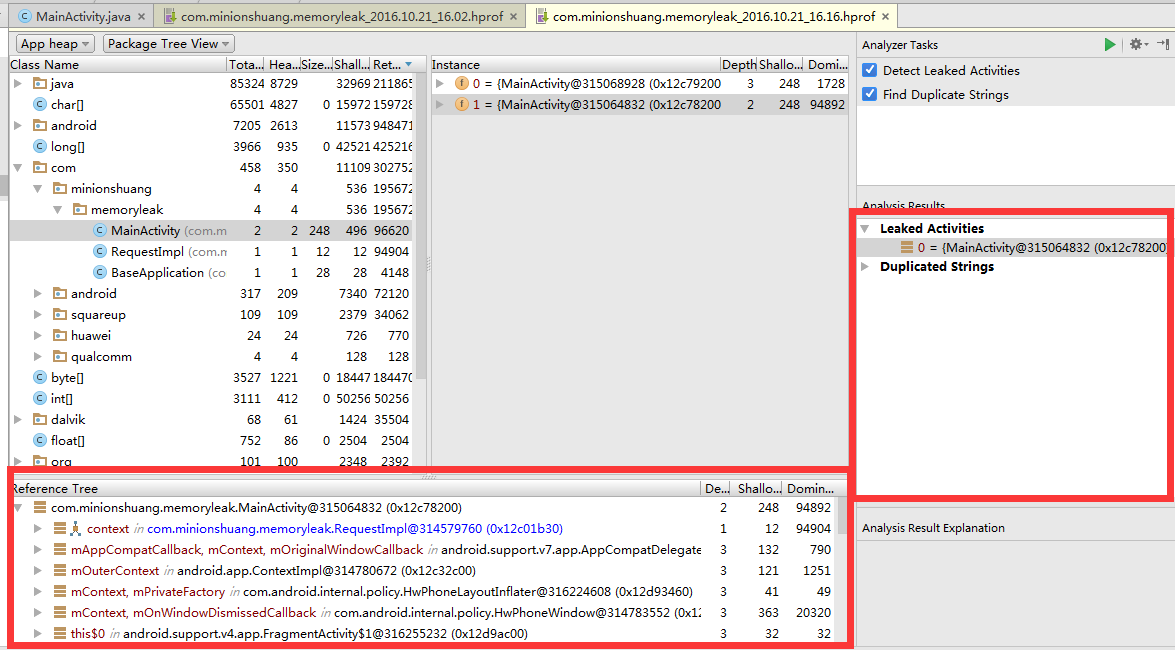
Task: Click the java package folder icon
Action: [40, 83]
